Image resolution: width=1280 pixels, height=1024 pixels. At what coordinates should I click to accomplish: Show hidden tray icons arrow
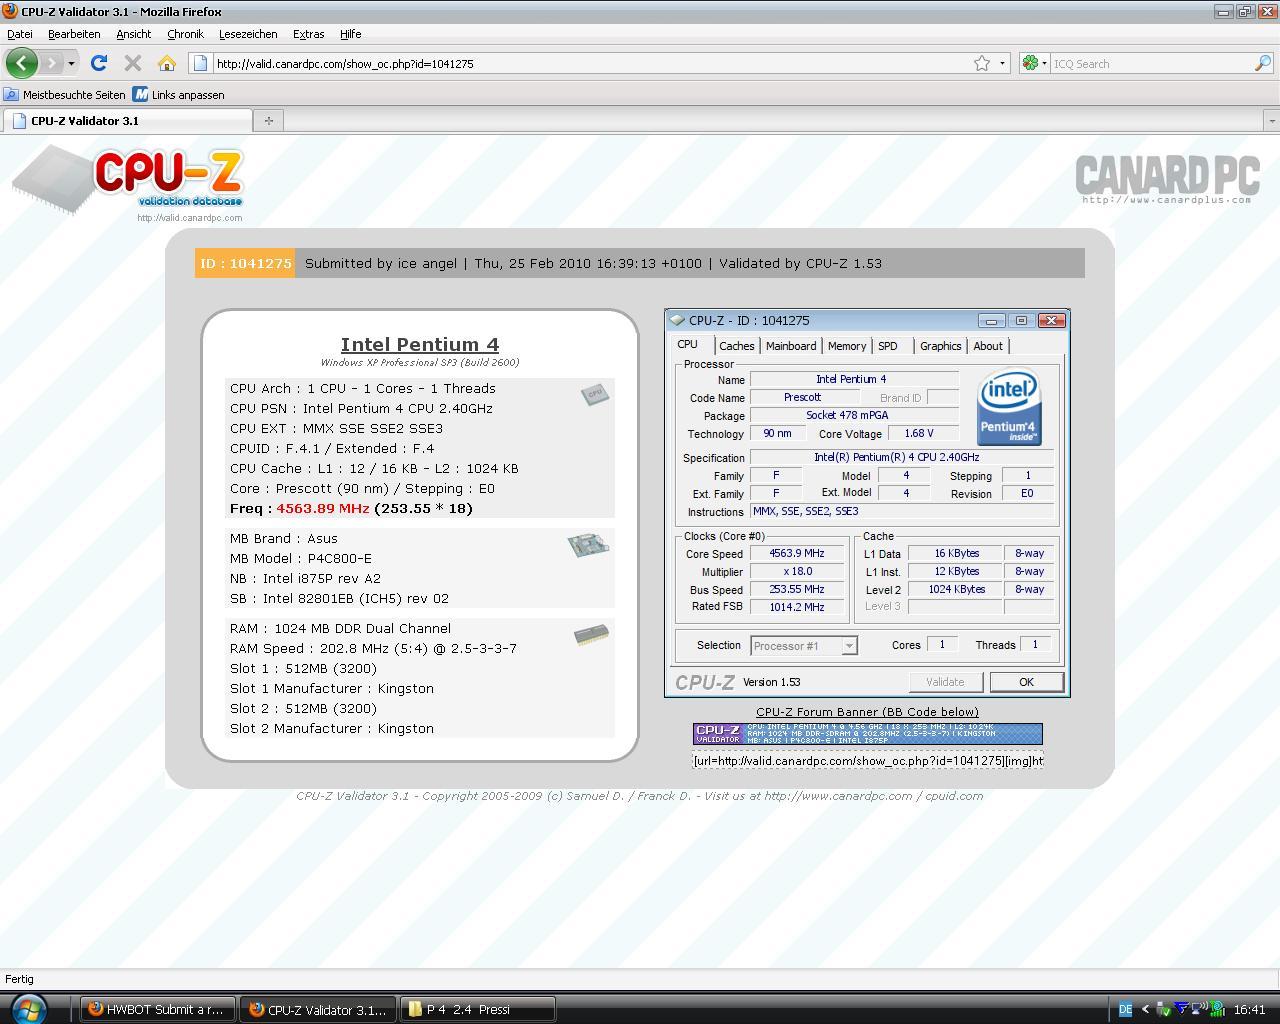[x=1146, y=1009]
